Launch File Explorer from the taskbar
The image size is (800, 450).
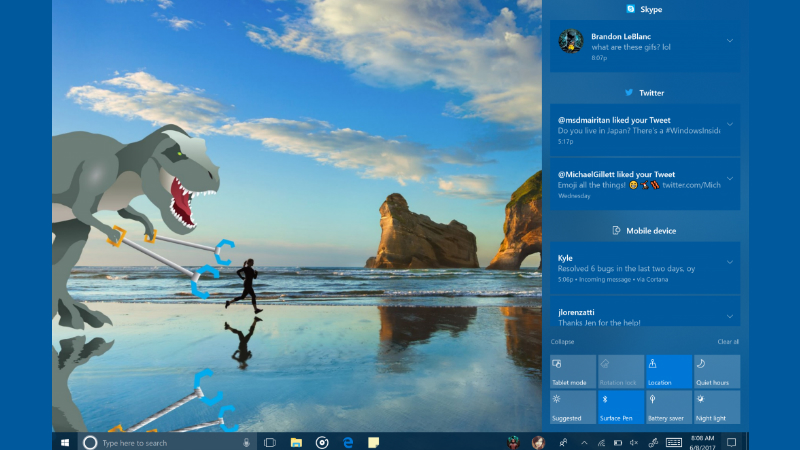point(296,441)
